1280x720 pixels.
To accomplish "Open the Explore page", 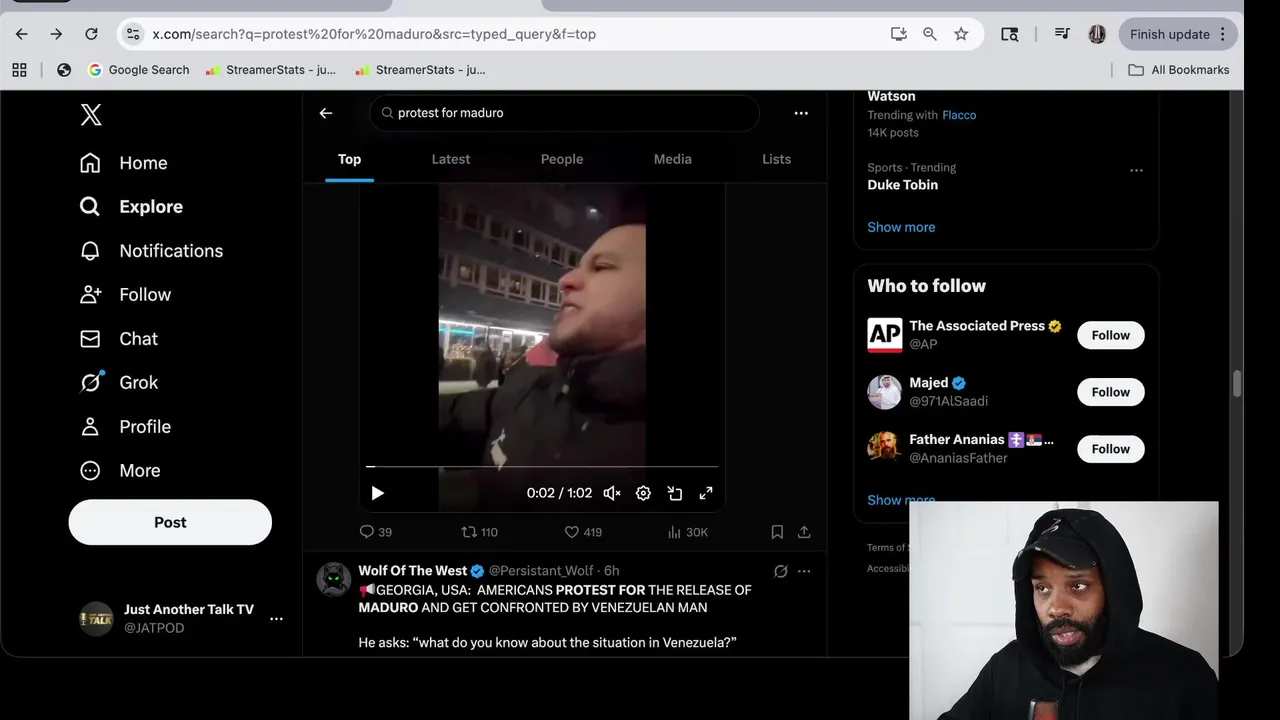I will click(x=131, y=207).
